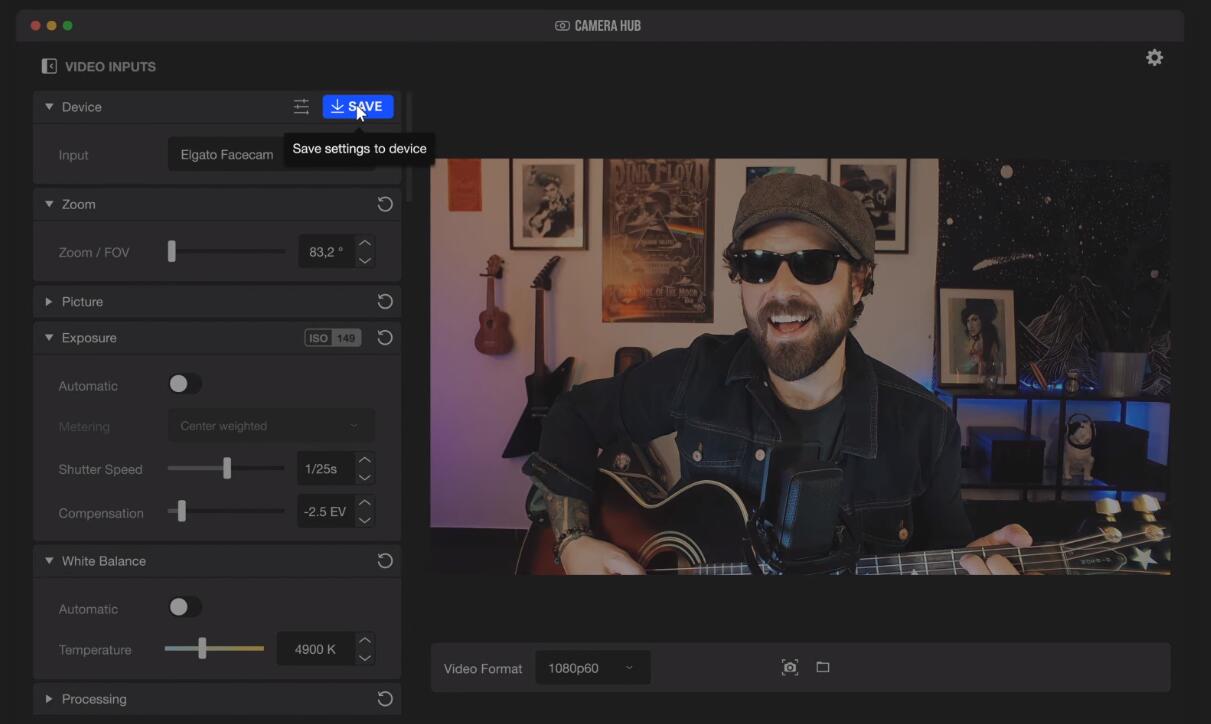The width and height of the screenshot is (1211, 724).
Task: Expand the Picture section
Action: click(x=49, y=301)
